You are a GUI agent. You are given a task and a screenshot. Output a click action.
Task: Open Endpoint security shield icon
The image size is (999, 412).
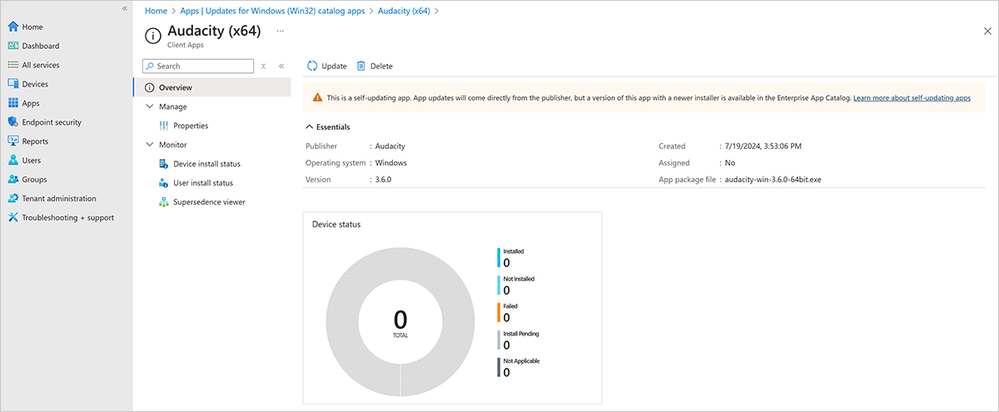coord(13,122)
